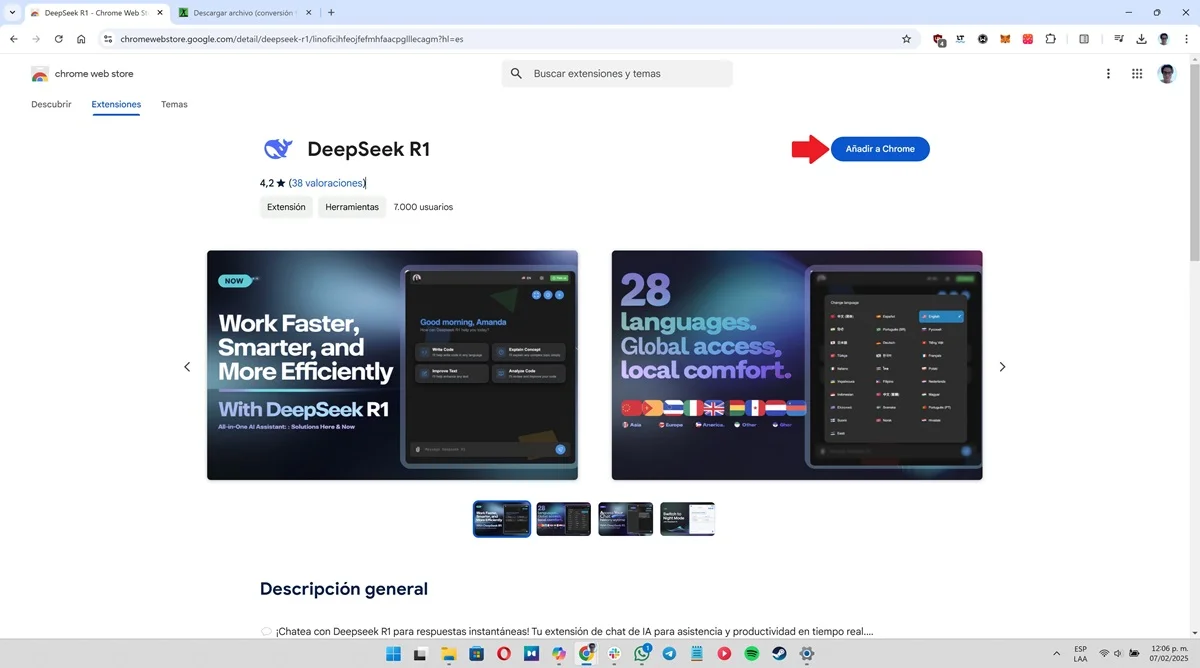1200x668 pixels.
Task: Open Downloads from the browser toolbar
Action: [1141, 38]
